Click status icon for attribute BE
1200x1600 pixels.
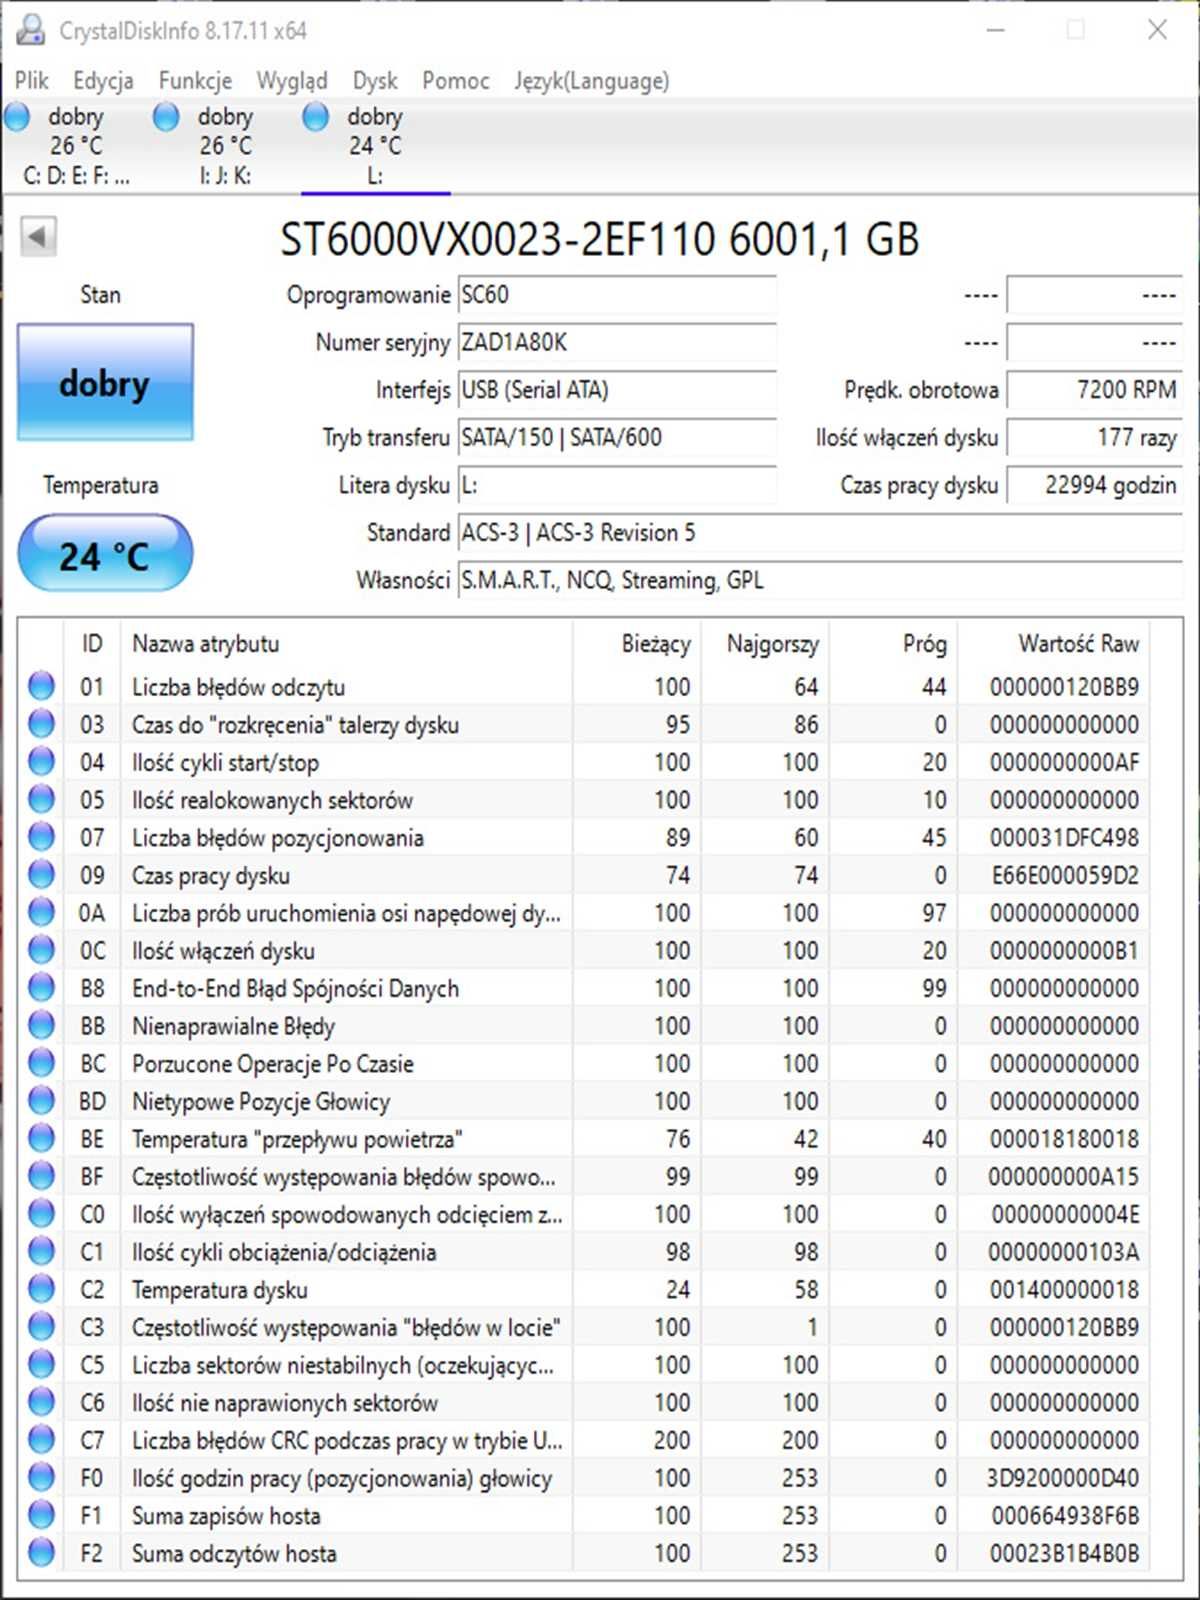coord(41,1138)
